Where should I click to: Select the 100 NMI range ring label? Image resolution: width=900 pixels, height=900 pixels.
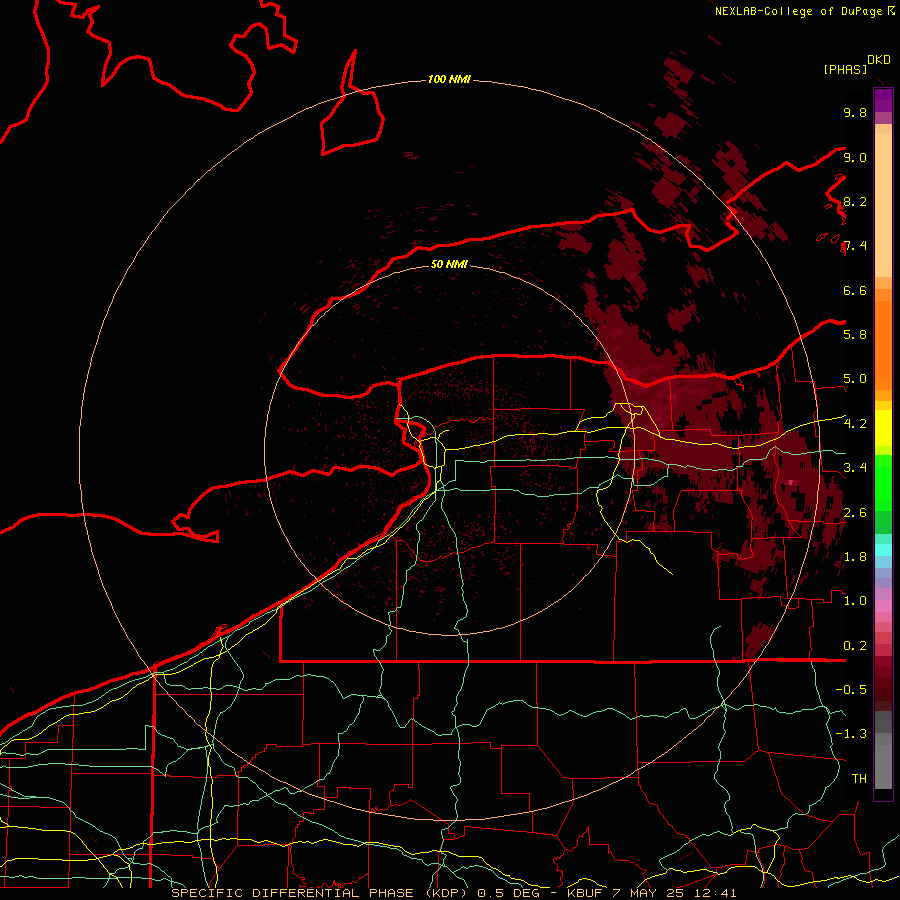click(449, 79)
